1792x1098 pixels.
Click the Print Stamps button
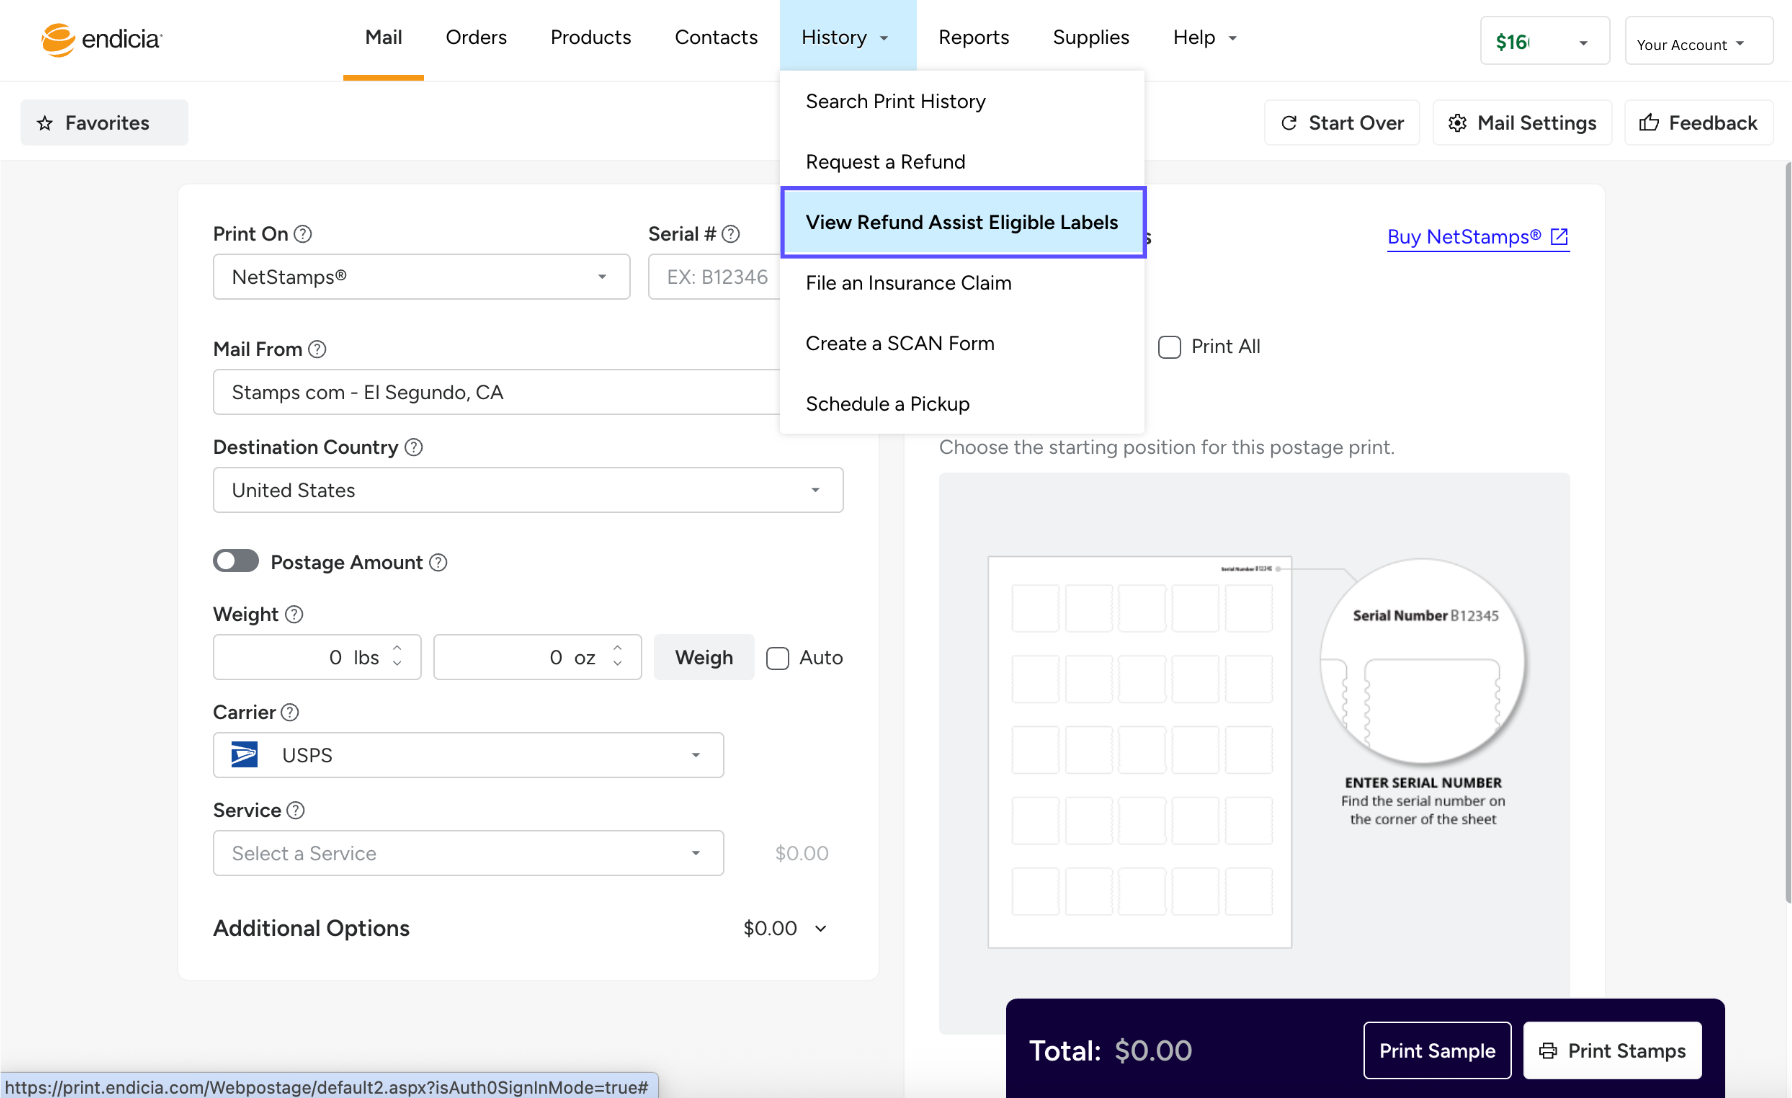(x=1612, y=1050)
